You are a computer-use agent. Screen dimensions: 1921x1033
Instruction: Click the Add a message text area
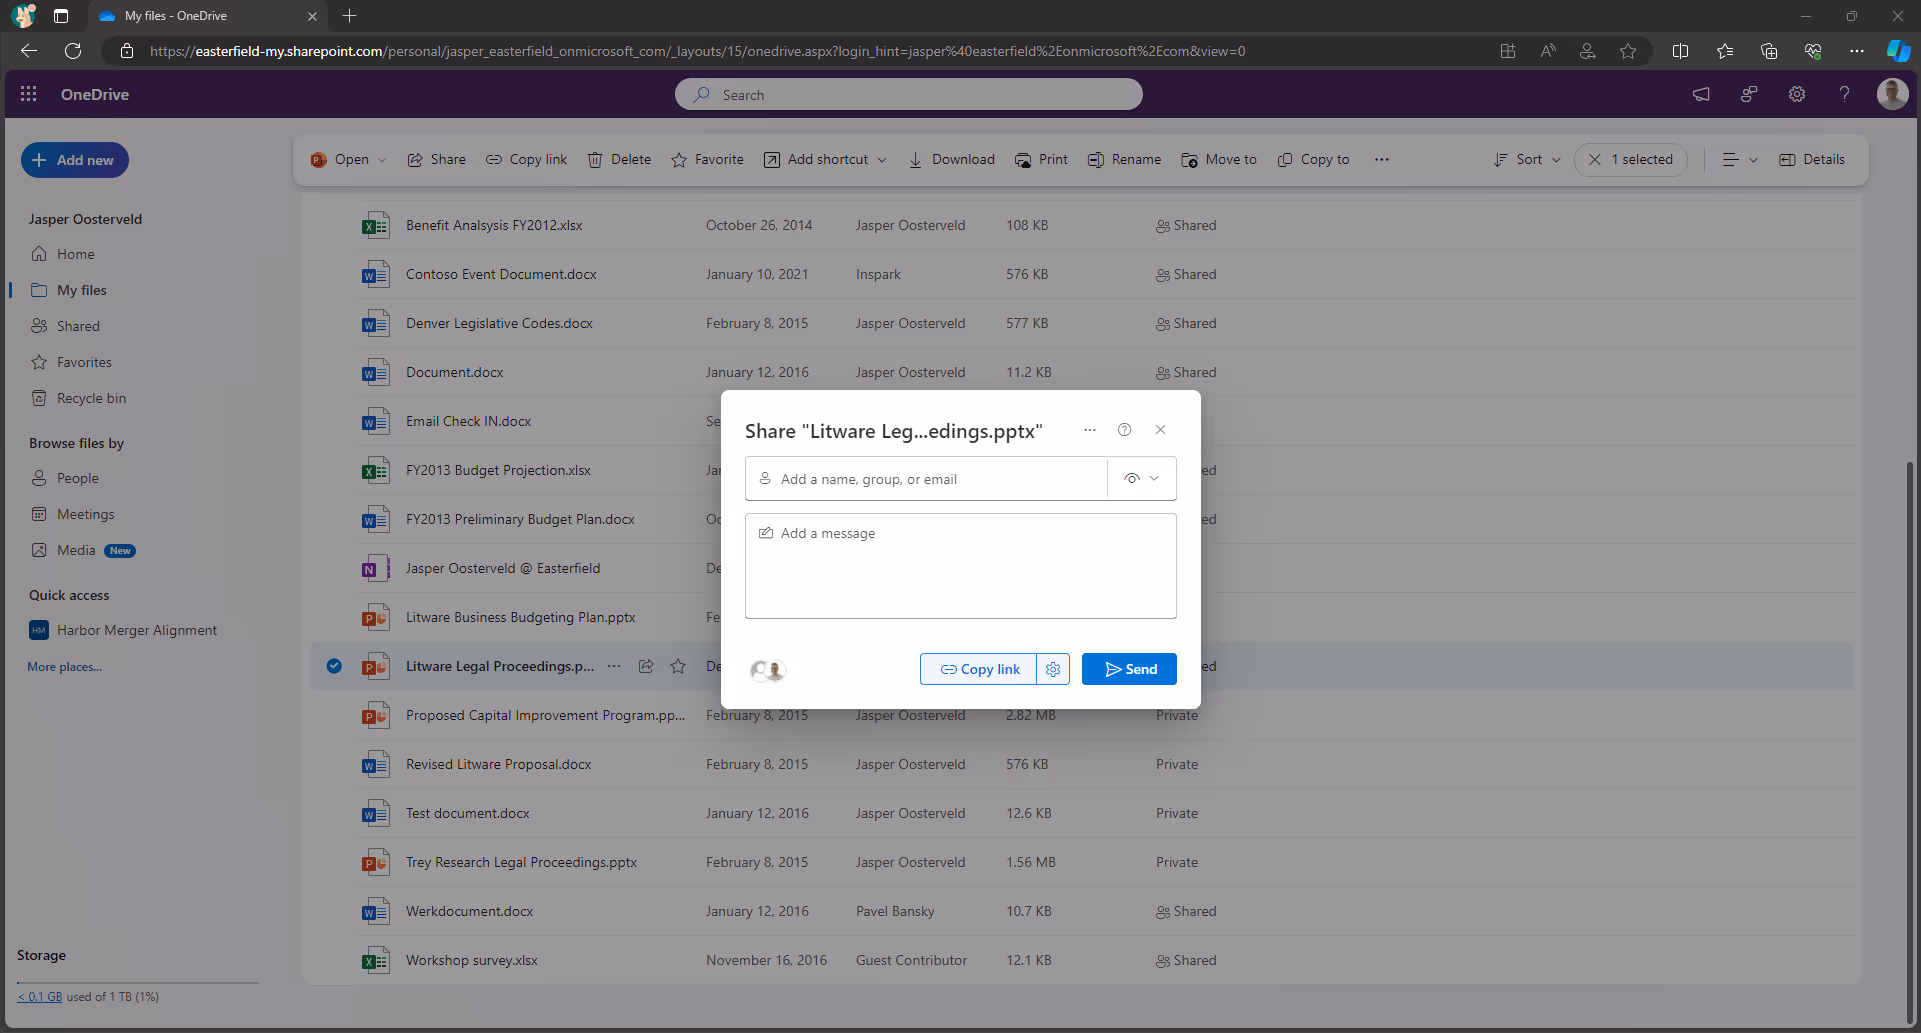pyautogui.click(x=960, y=566)
